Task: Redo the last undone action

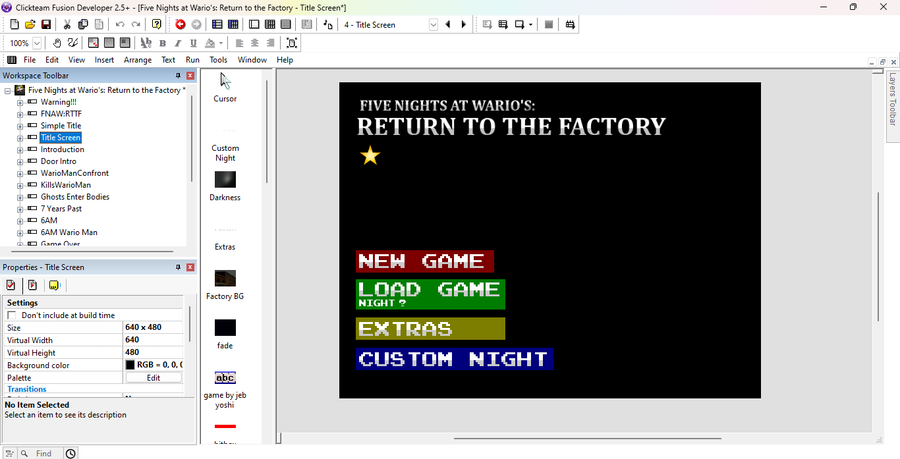Action: pyautogui.click(x=135, y=25)
